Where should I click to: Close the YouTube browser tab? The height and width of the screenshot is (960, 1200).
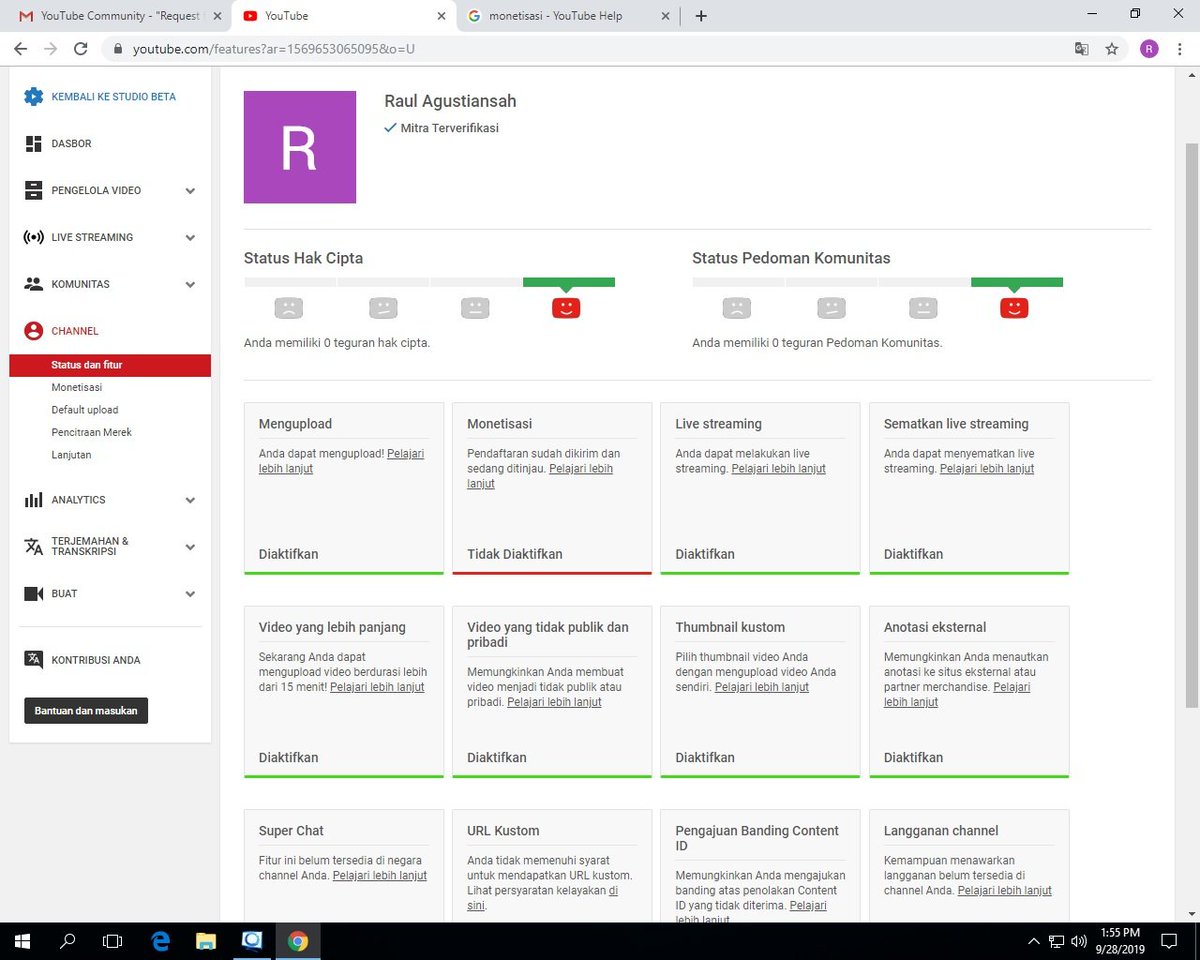click(441, 16)
